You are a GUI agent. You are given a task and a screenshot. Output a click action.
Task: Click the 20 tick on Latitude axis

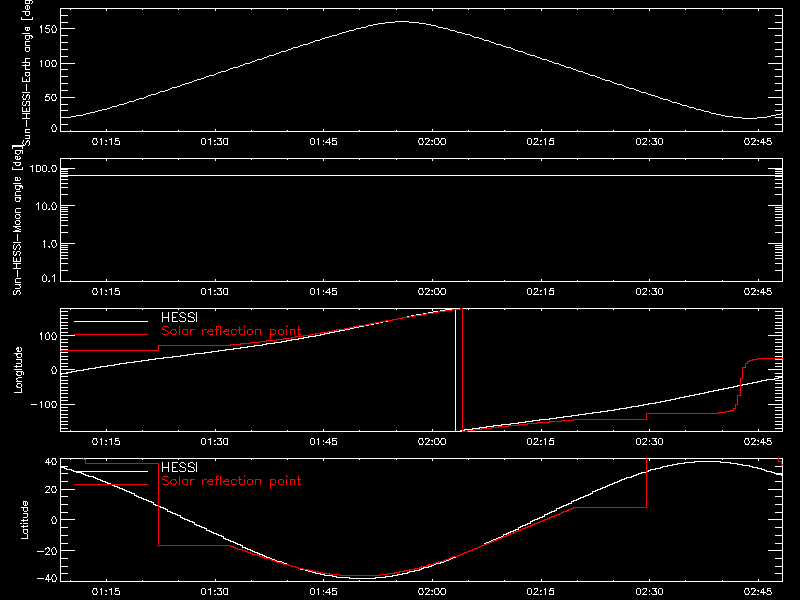[51, 490]
